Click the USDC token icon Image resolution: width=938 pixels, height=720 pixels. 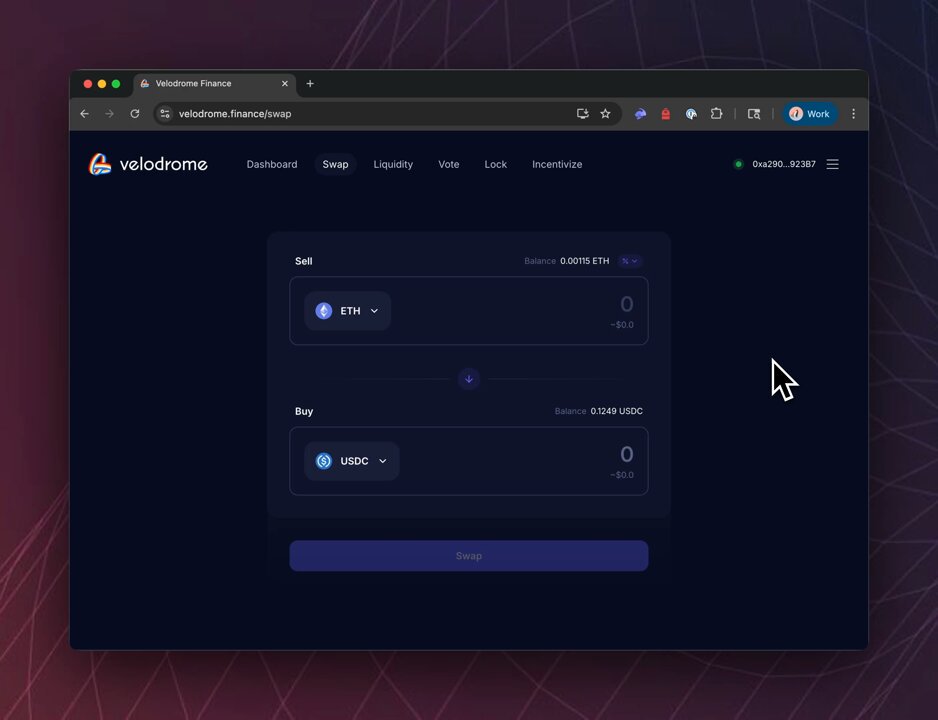tap(324, 461)
